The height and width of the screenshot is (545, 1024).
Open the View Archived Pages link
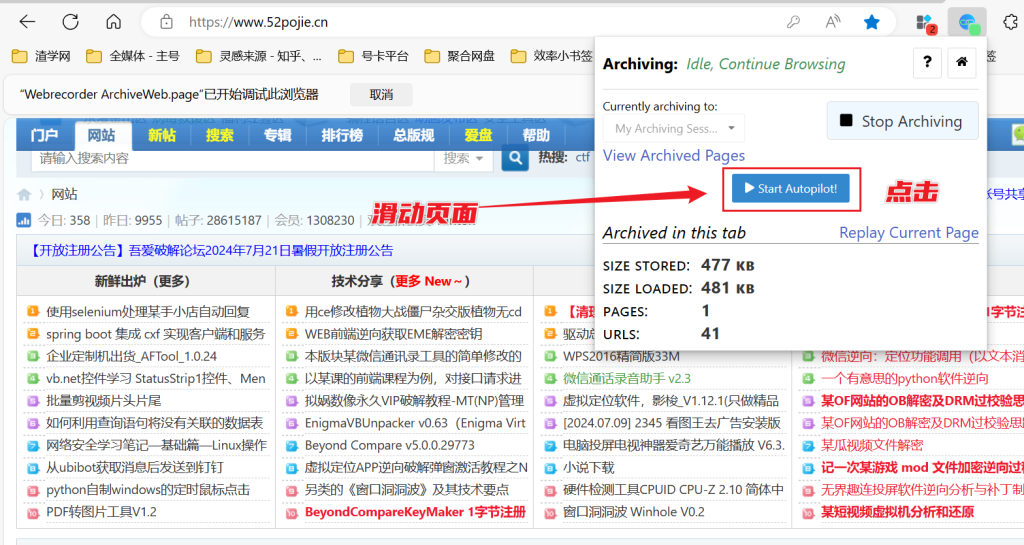click(673, 155)
